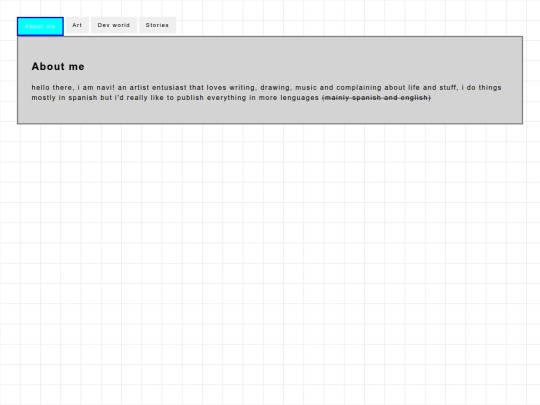Open the Dev world tab
The image size is (540, 405).
click(x=114, y=25)
